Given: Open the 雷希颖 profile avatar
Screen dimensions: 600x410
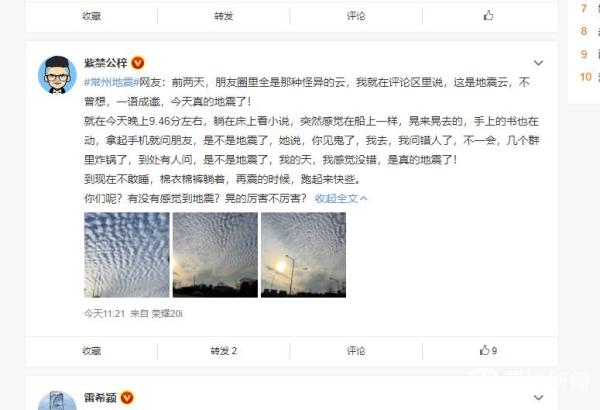Looking at the screenshot, I should tap(57, 400).
